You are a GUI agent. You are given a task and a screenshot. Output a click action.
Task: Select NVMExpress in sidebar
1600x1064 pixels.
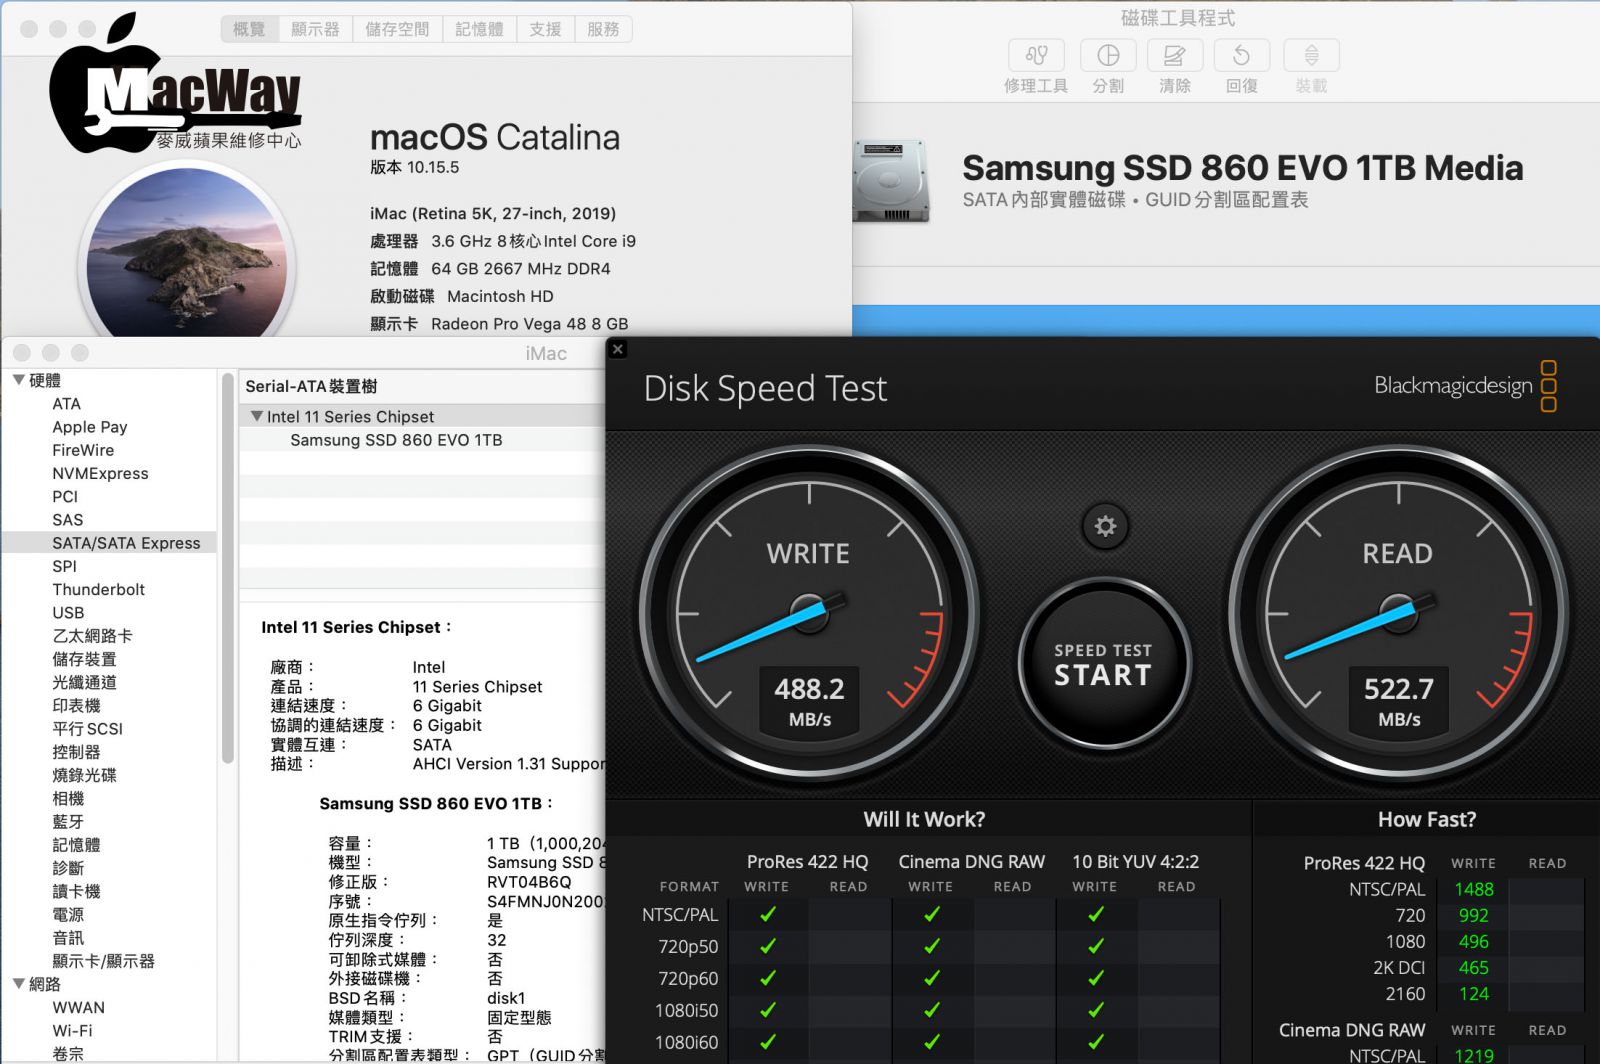pyautogui.click(x=100, y=474)
